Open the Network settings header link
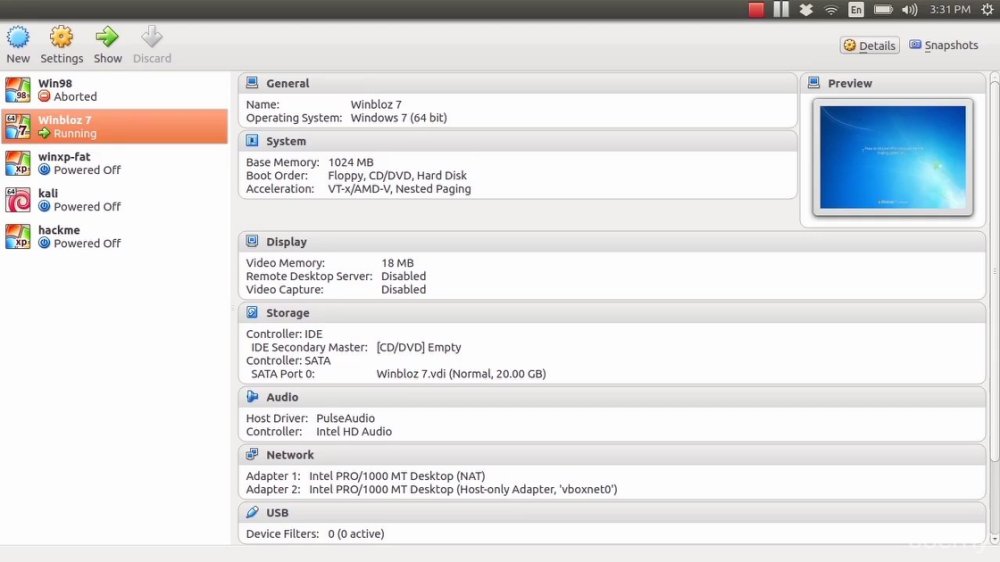The height and width of the screenshot is (562, 1000). click(x=290, y=455)
